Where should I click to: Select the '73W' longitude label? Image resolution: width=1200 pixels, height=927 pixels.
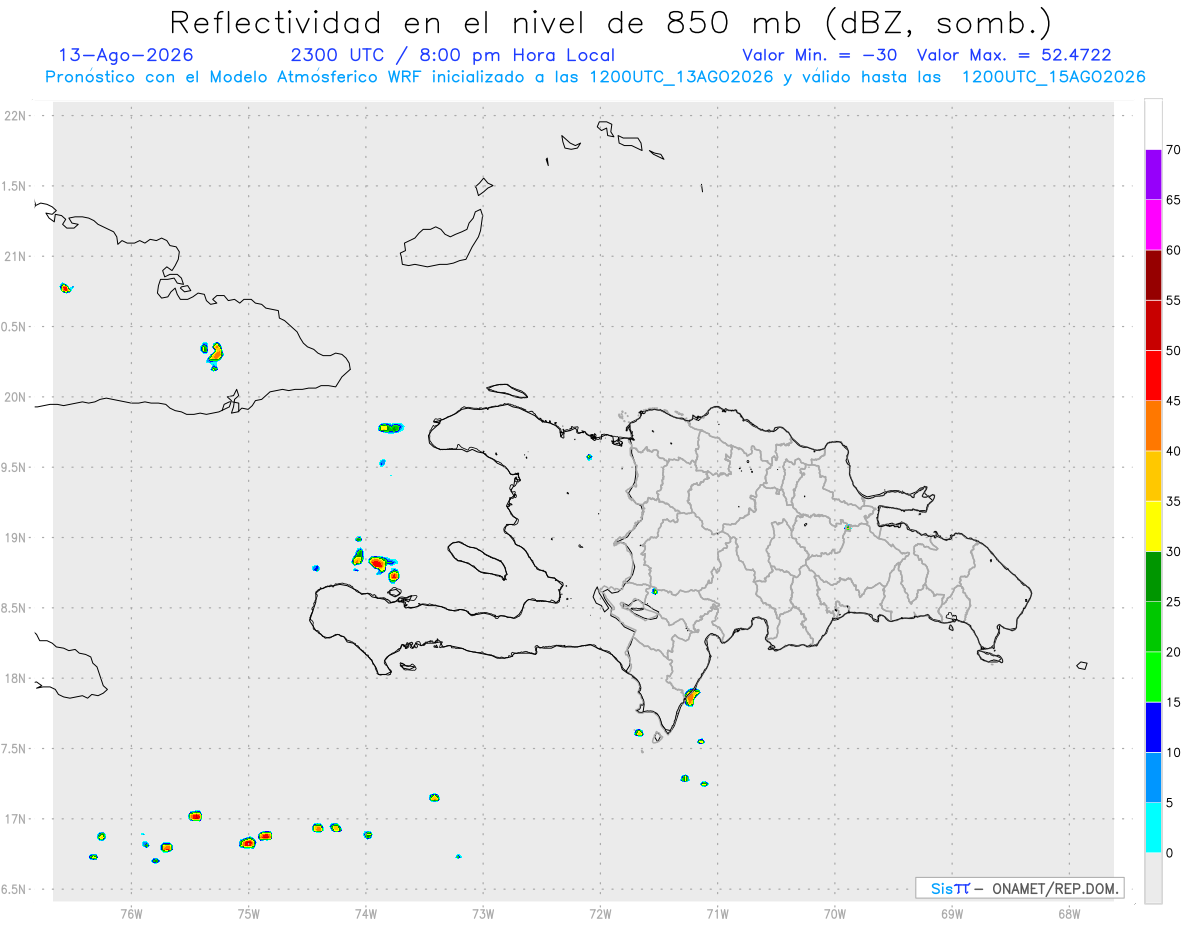(483, 913)
